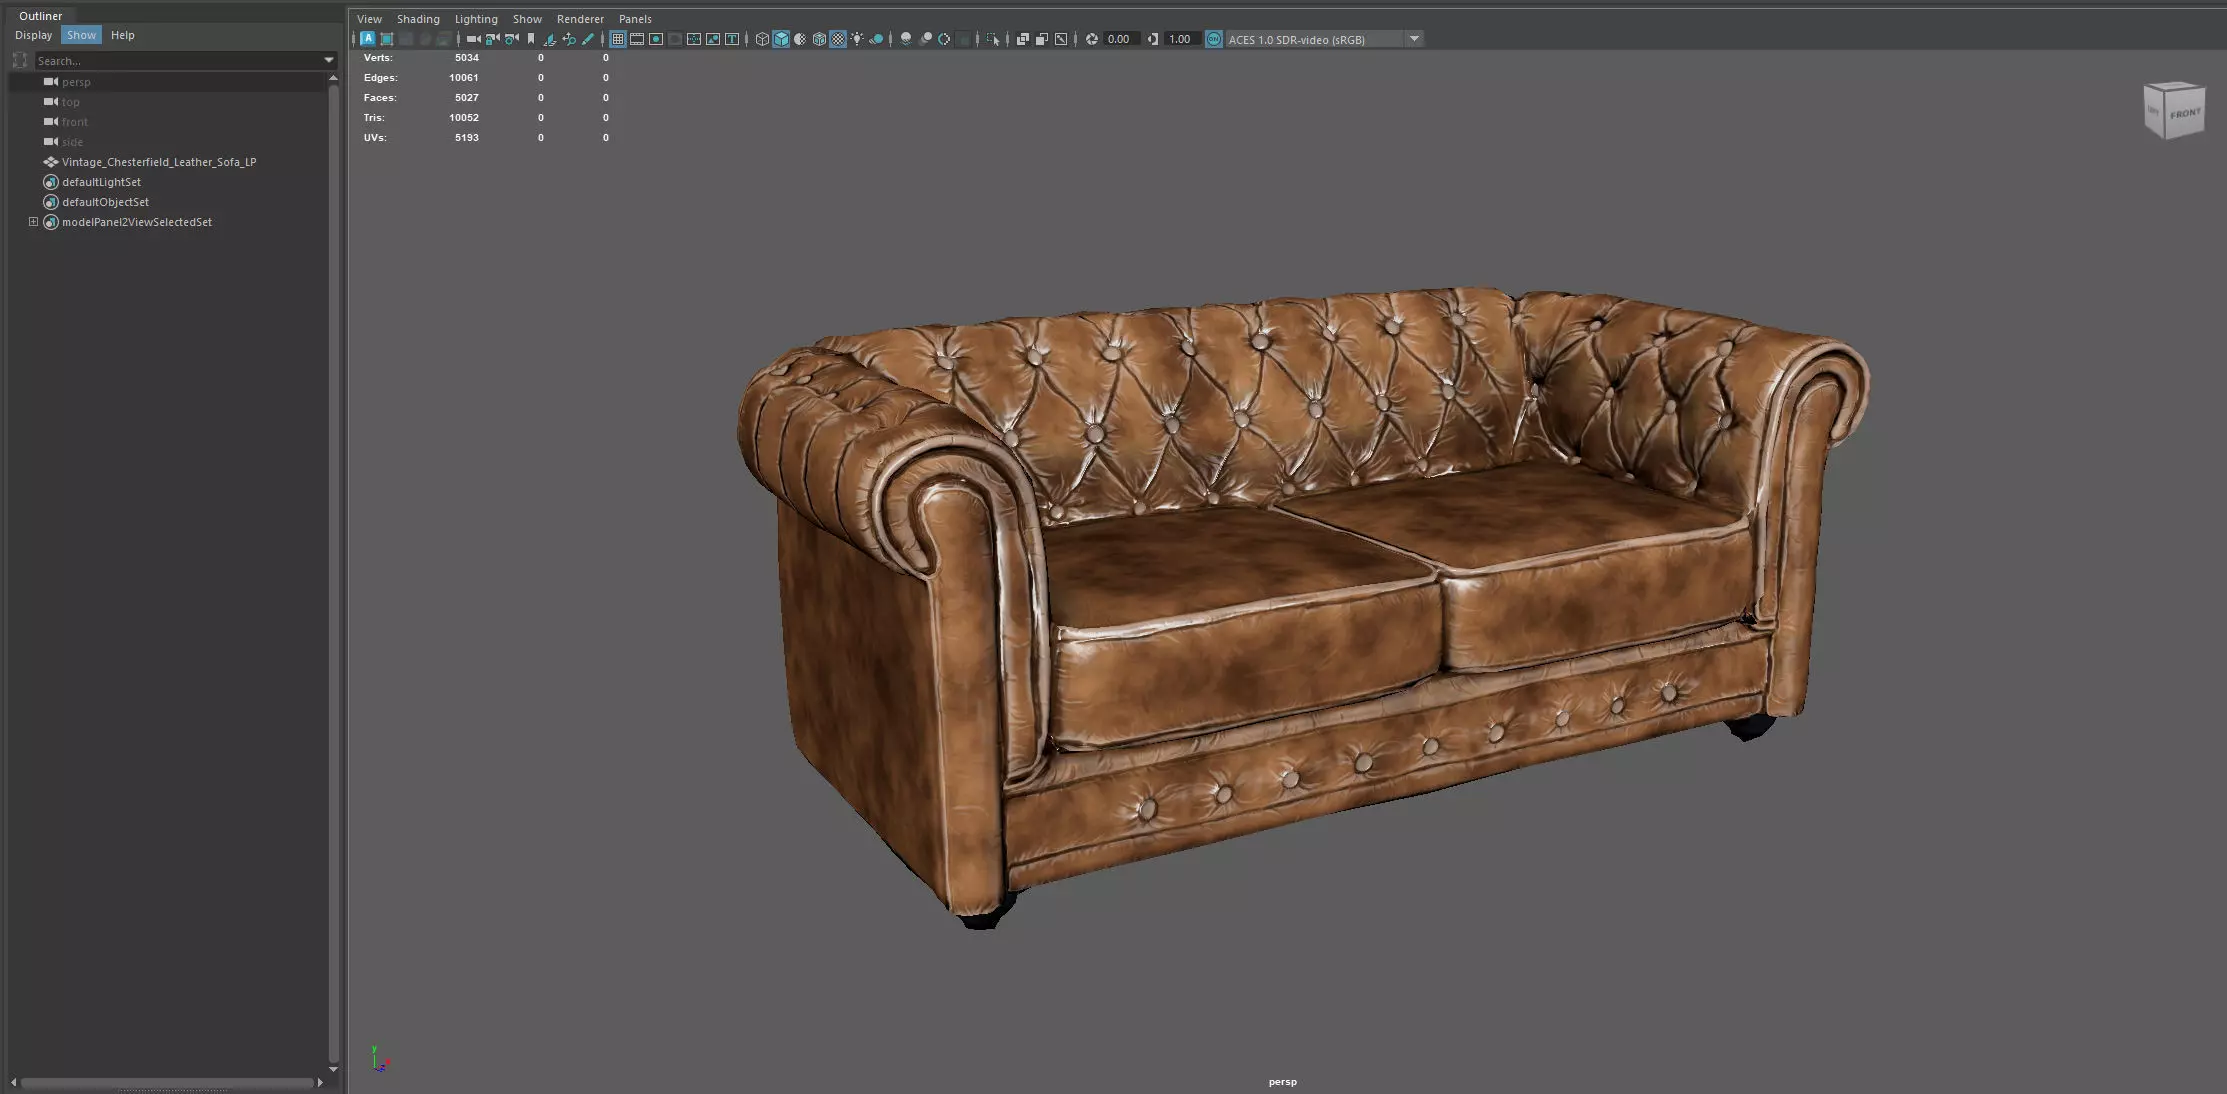Click the view cube FRONT face

coord(2184,114)
